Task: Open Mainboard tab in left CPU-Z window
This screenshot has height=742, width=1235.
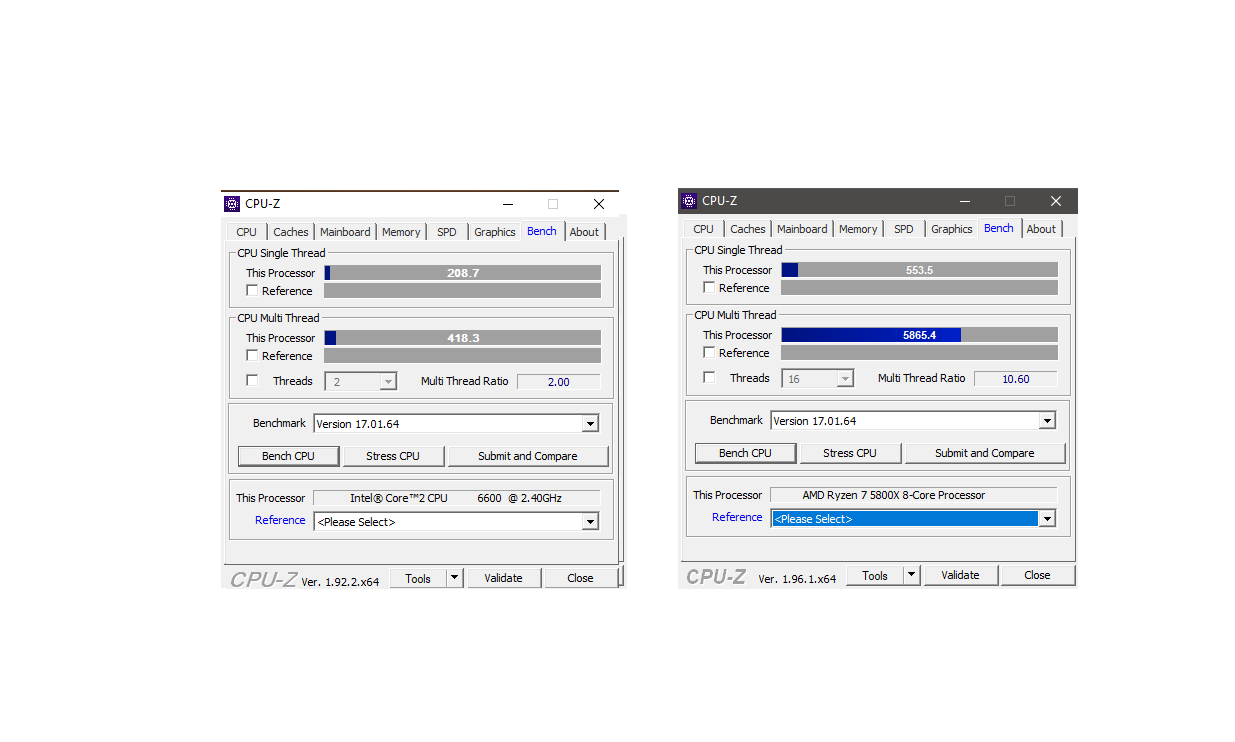Action: [x=345, y=232]
